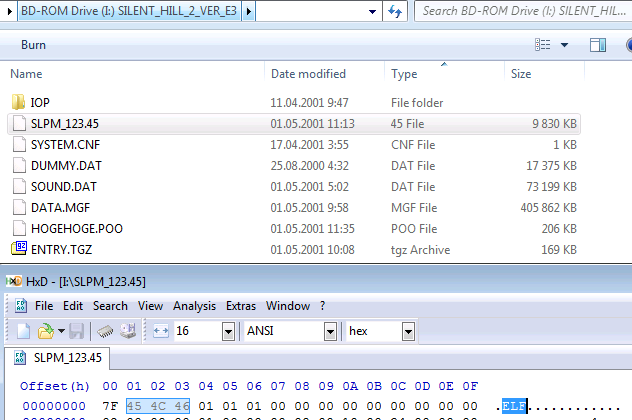
Task: Click the refresh arrows icon in address bar
Action: click(x=395, y=11)
